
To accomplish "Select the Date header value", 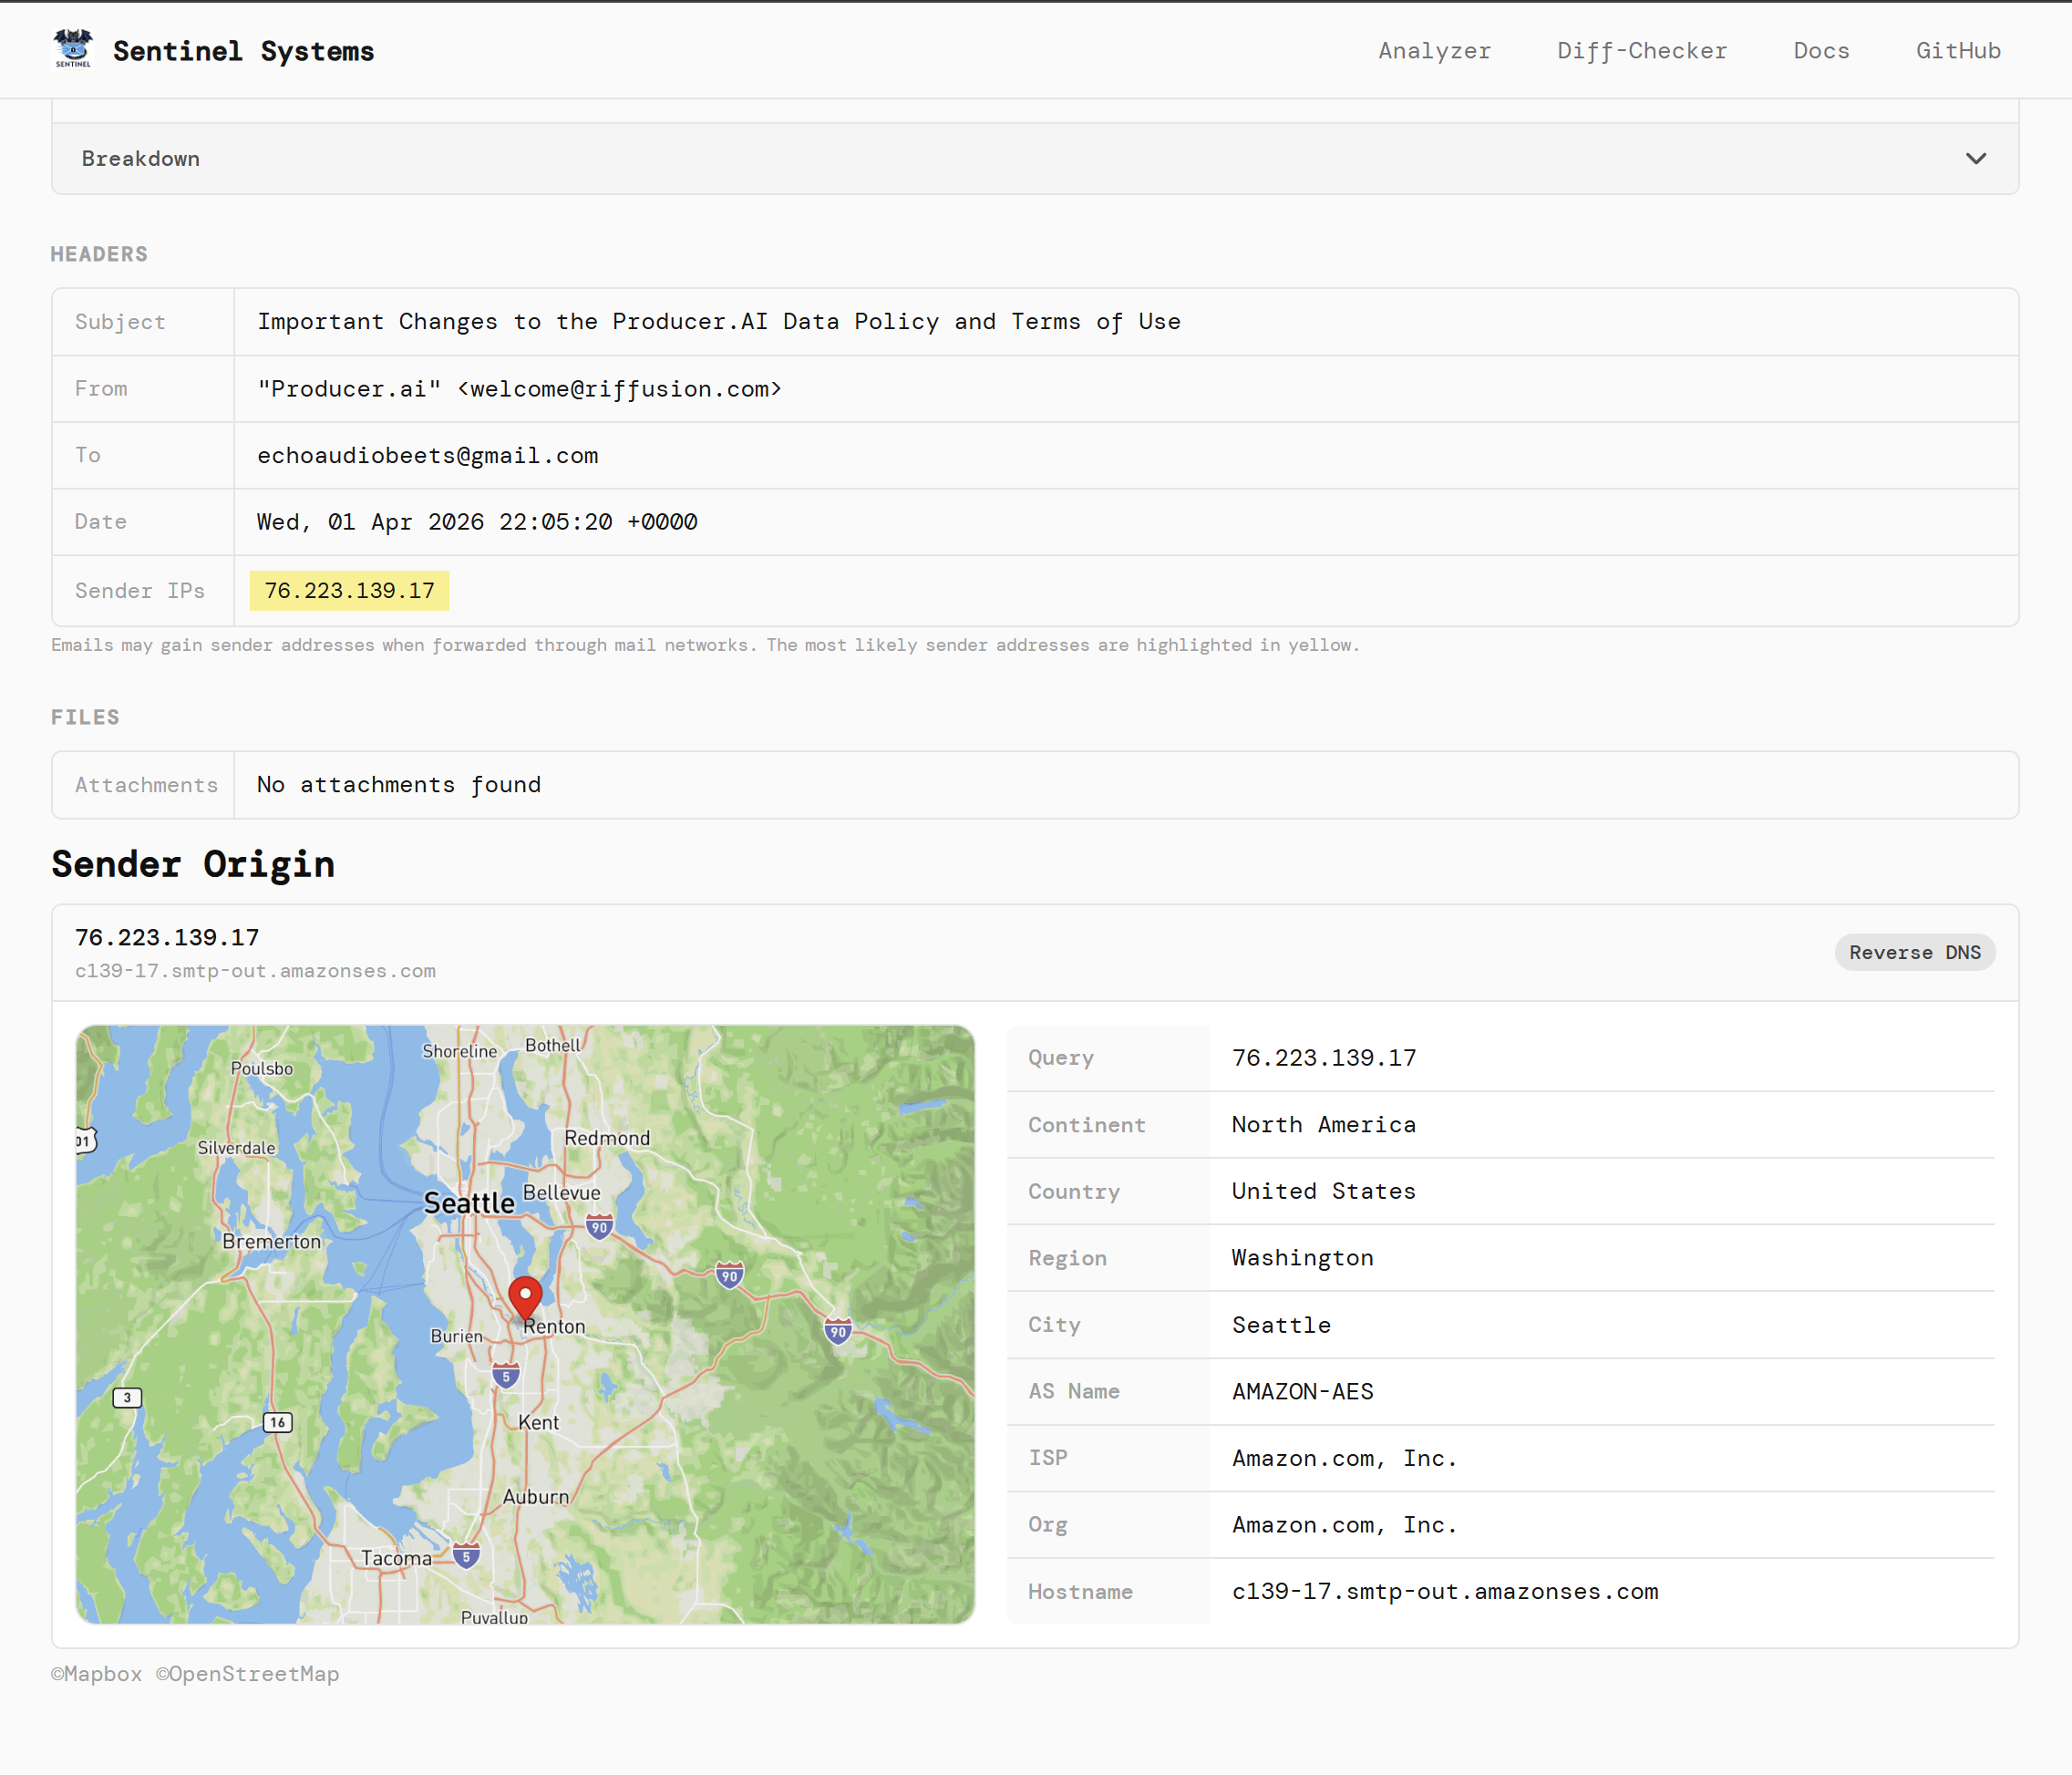I will click(x=477, y=522).
